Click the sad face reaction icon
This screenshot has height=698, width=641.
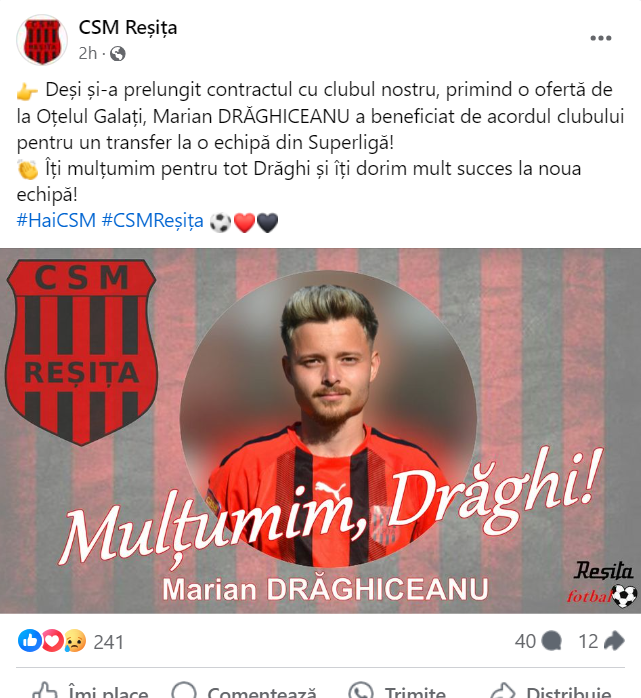(75, 641)
